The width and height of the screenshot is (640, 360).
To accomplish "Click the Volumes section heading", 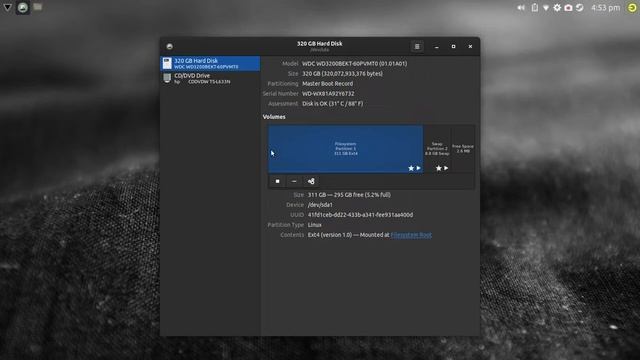I will coord(274,117).
